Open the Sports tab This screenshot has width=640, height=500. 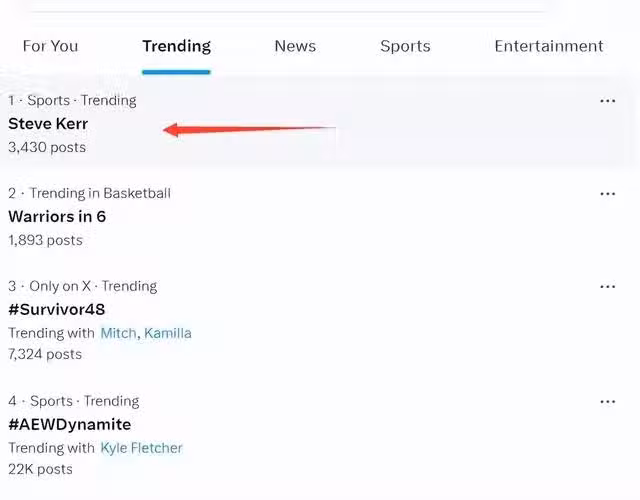(405, 46)
